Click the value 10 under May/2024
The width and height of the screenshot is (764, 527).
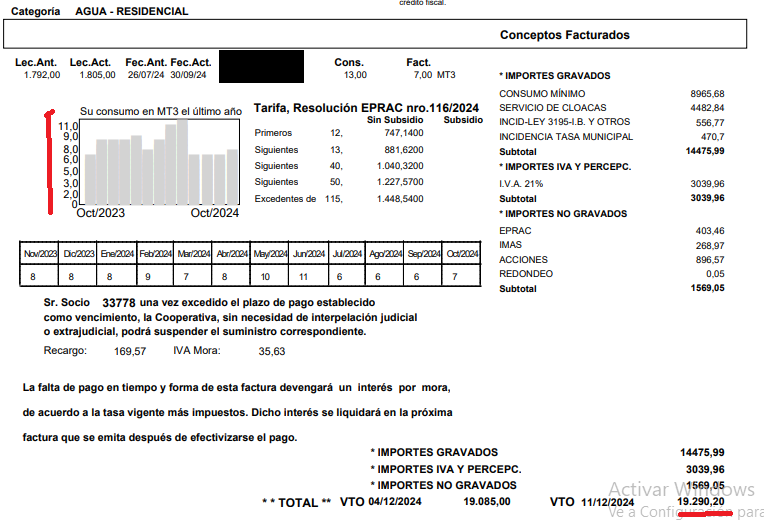(x=265, y=277)
